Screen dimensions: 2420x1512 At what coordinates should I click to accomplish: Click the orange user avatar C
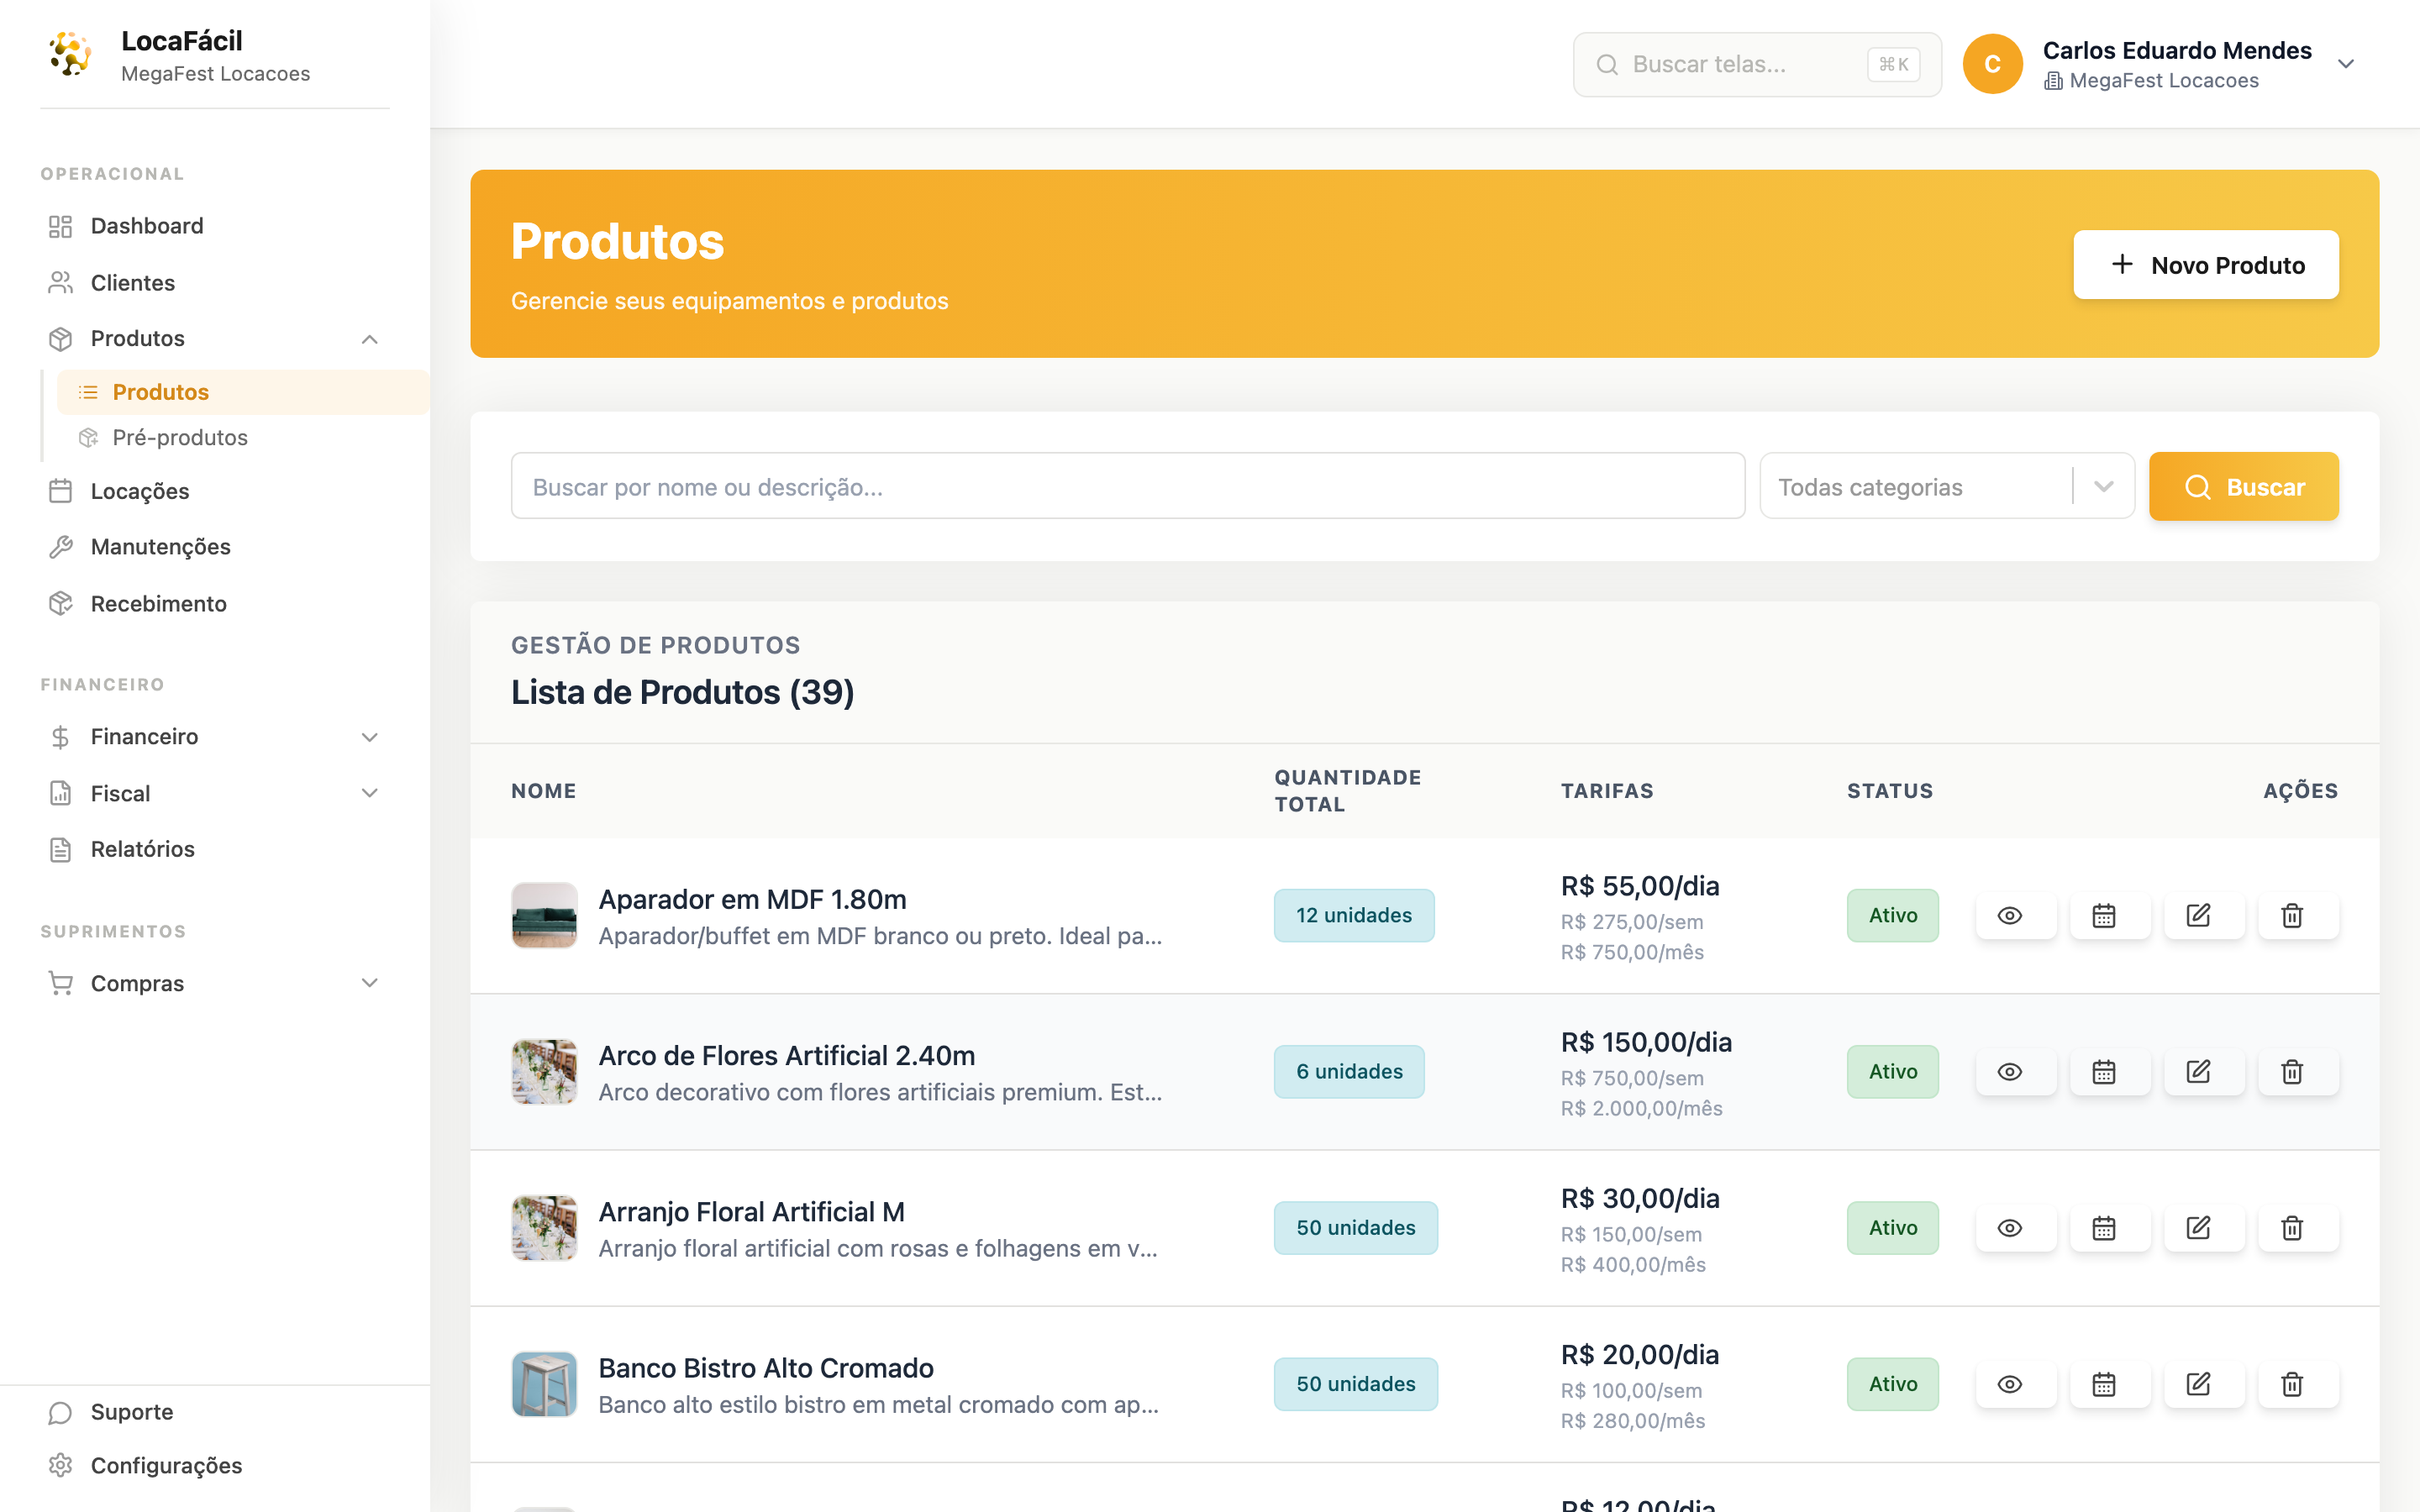[1992, 64]
